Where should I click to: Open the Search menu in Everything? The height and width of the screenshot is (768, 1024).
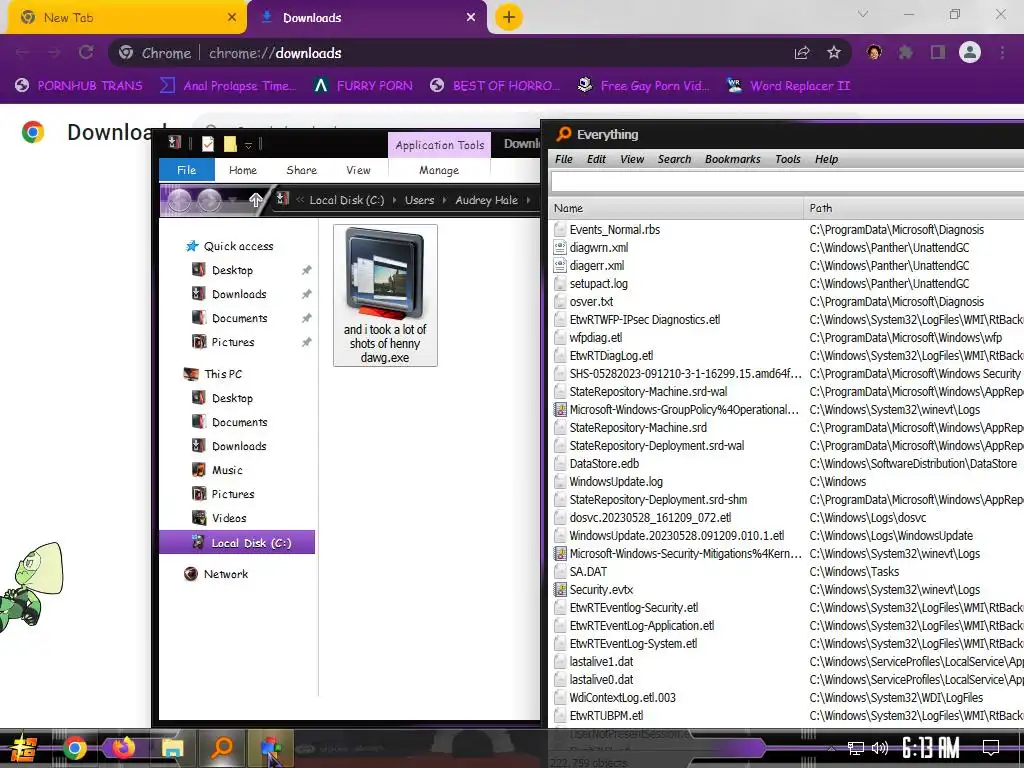click(x=674, y=159)
